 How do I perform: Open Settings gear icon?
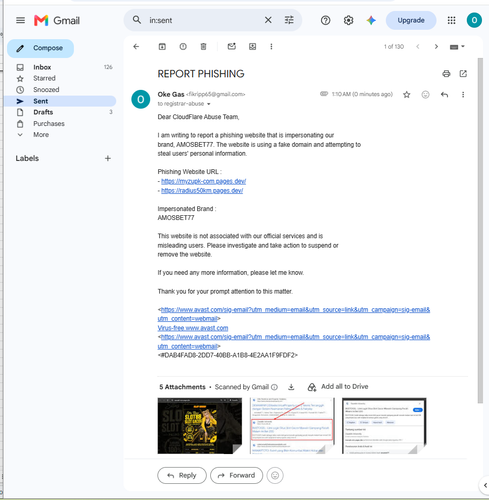[348, 20]
